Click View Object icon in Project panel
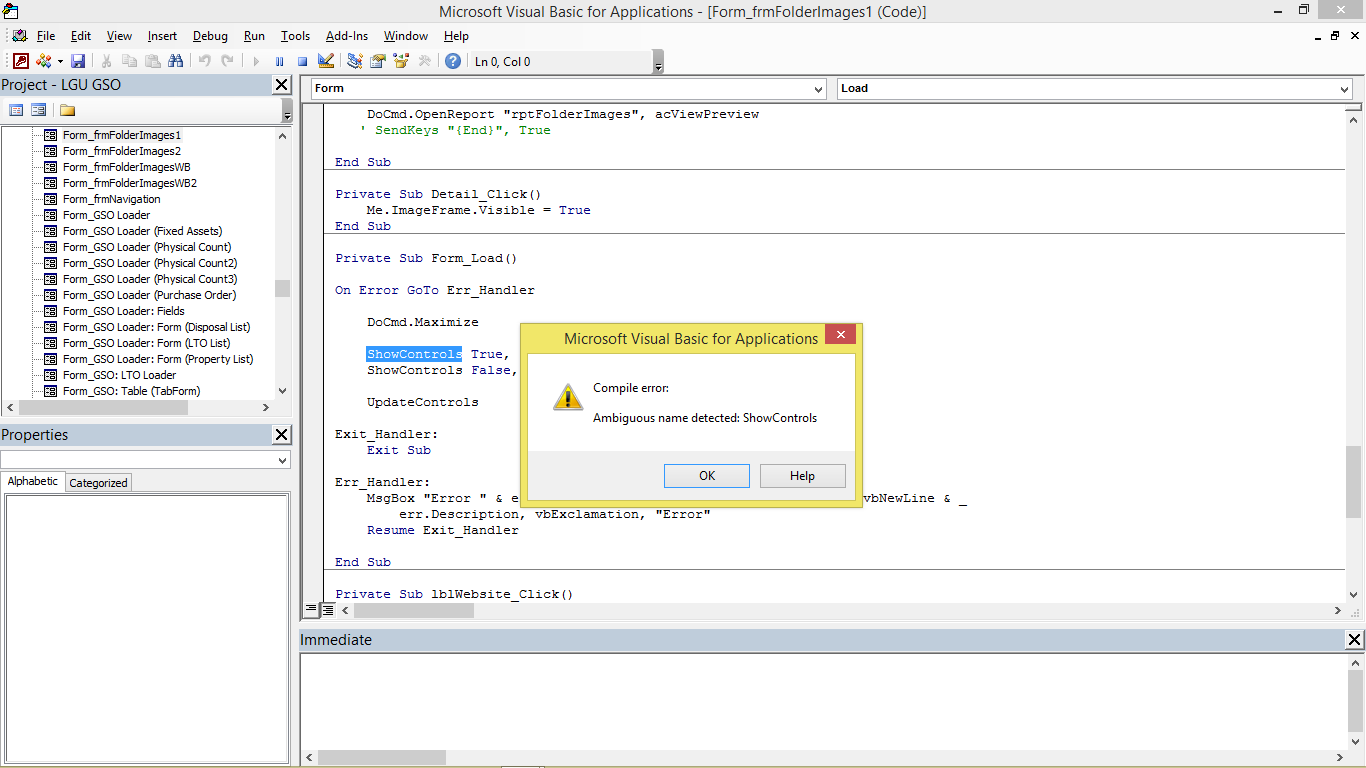This screenshot has height=768, width=1366. [x=38, y=110]
